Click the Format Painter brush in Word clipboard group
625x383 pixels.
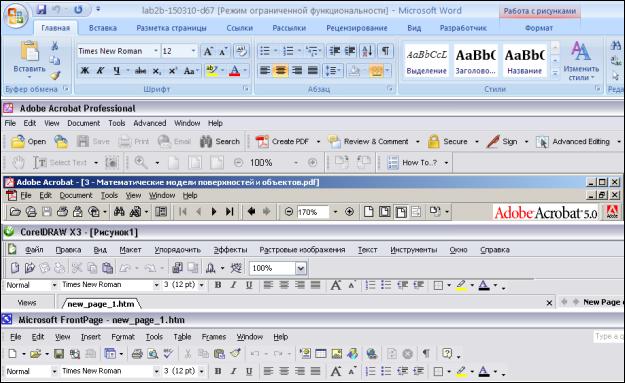coord(55,75)
